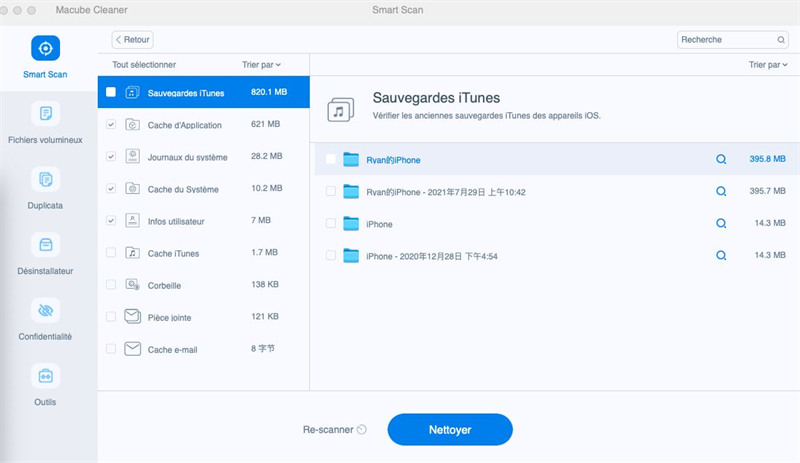Click the Cache e-mail envelope icon
Screen dimensions: 800x463
point(133,349)
